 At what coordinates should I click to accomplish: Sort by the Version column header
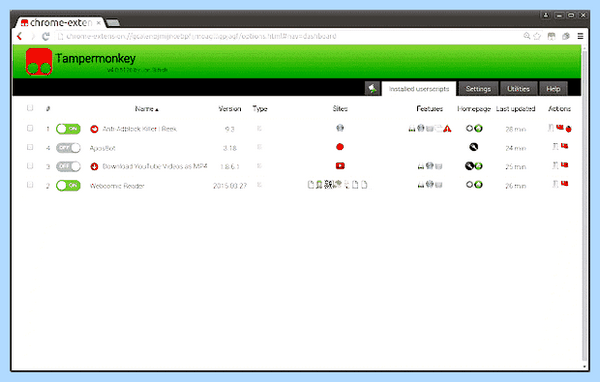[x=230, y=109]
